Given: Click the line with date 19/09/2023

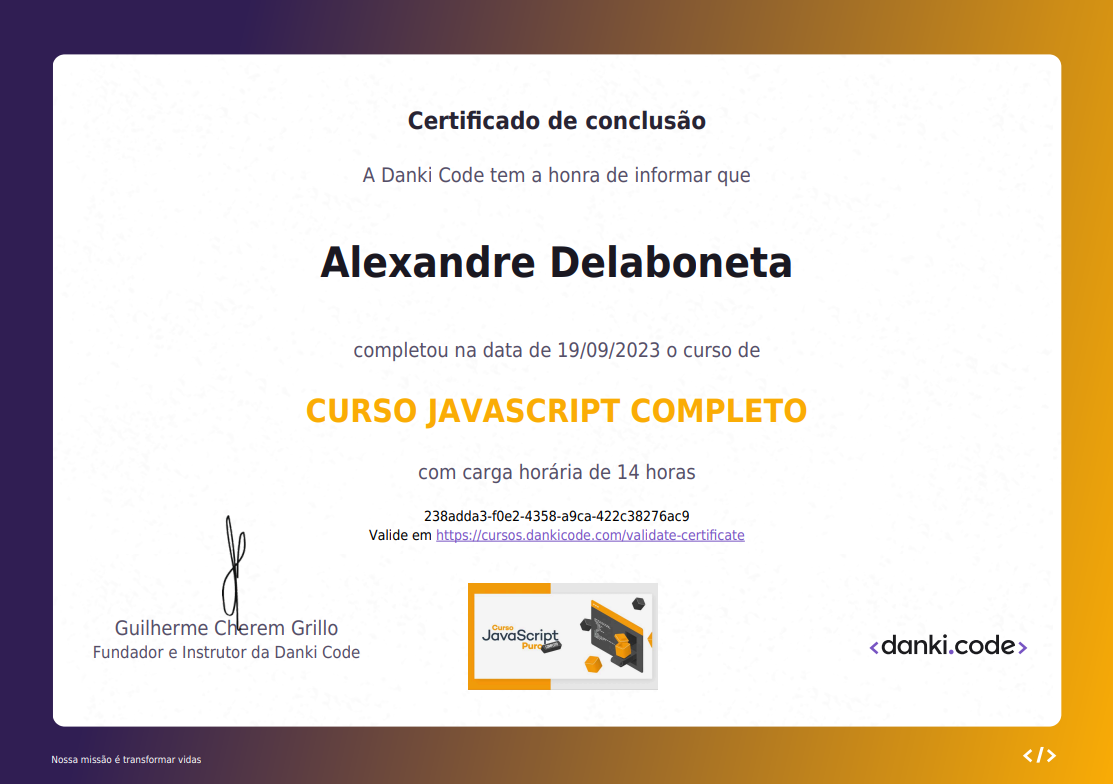Looking at the screenshot, I should coord(556,350).
